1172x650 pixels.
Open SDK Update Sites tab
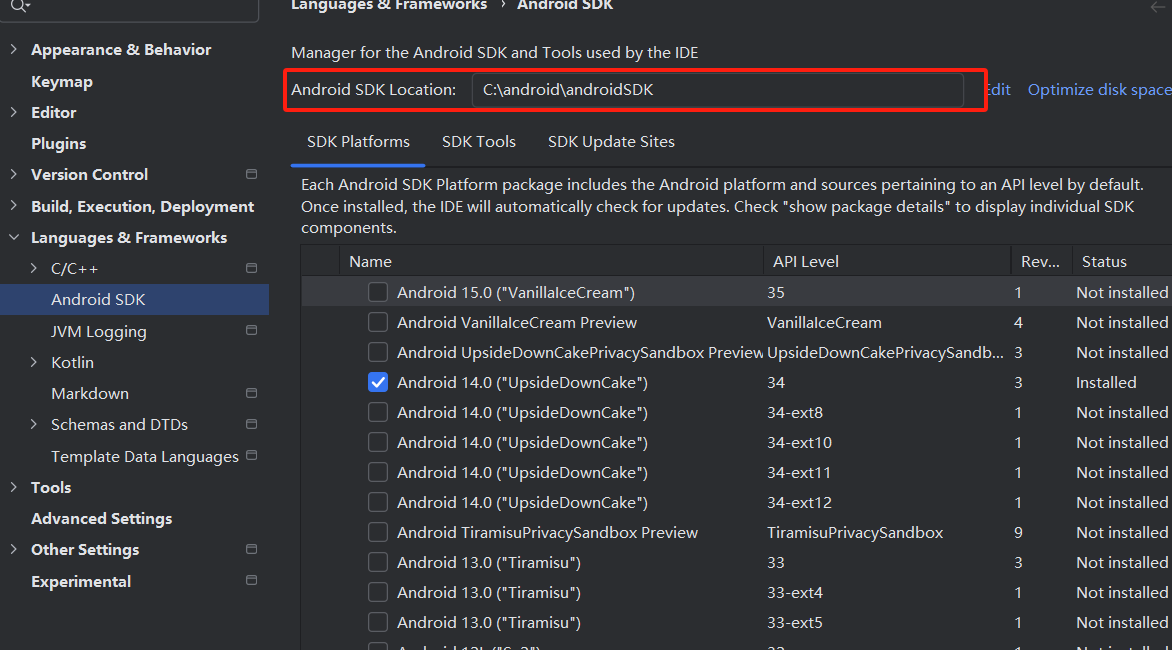click(x=611, y=142)
